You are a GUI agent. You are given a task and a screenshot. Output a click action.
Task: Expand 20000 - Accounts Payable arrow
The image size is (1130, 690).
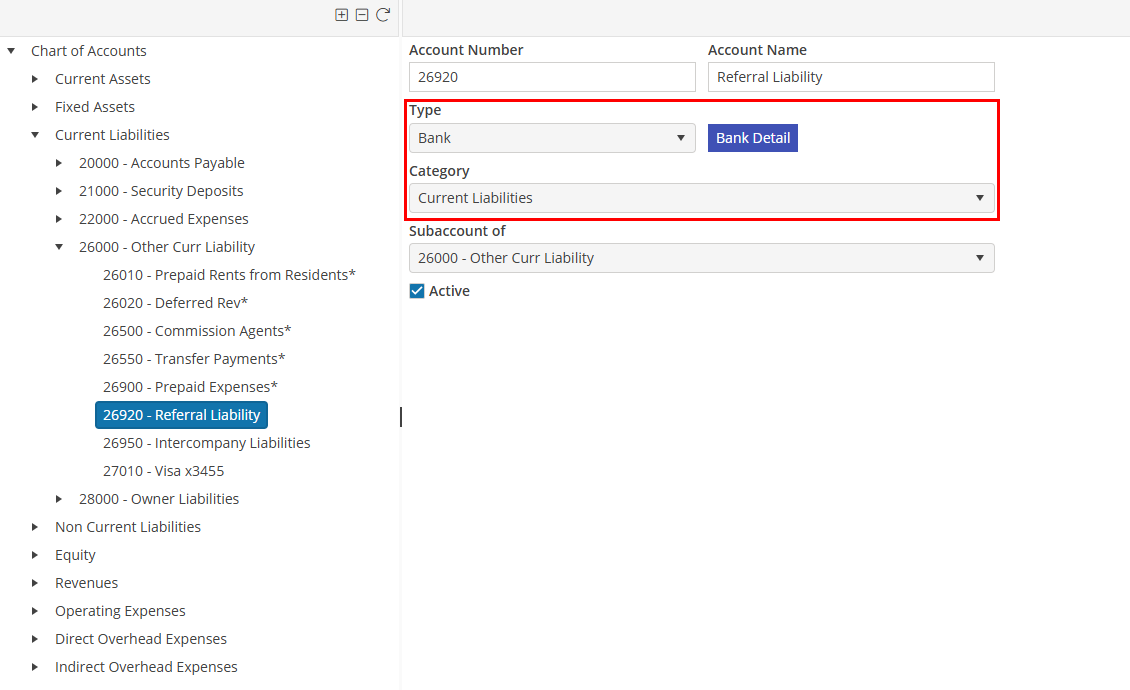coord(59,163)
